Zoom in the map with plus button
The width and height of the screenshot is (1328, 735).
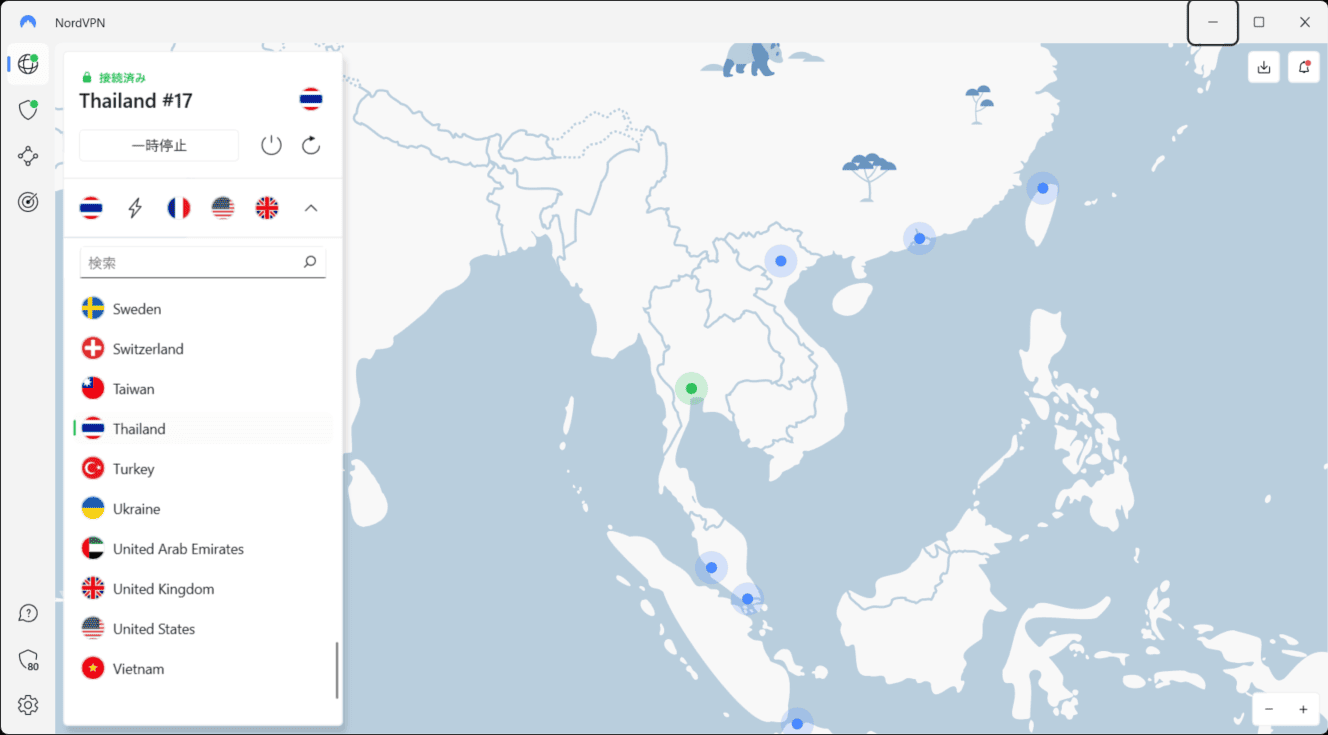click(1303, 709)
